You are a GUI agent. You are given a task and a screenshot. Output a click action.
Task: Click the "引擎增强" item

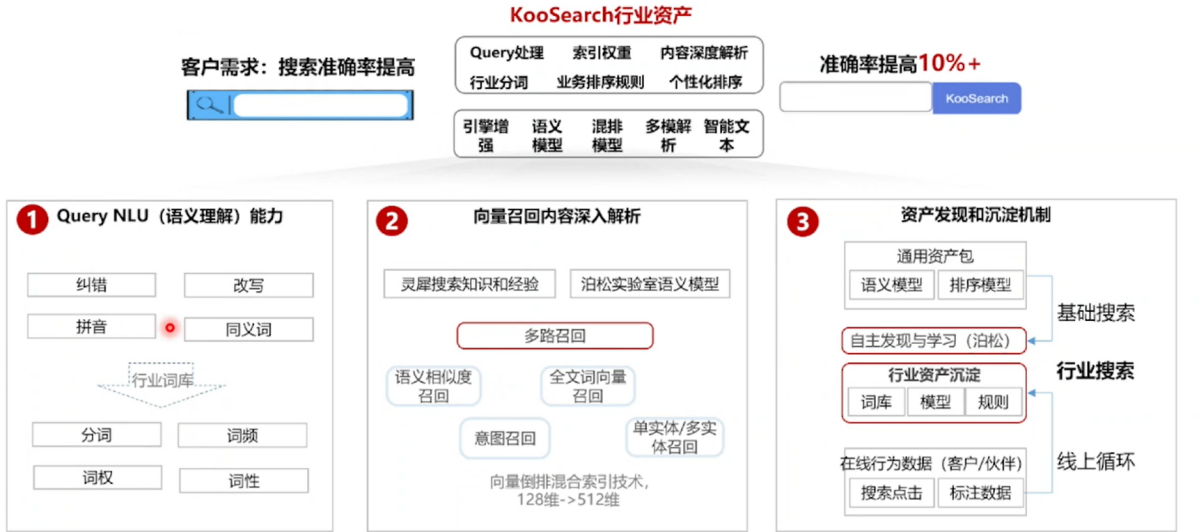(486, 135)
